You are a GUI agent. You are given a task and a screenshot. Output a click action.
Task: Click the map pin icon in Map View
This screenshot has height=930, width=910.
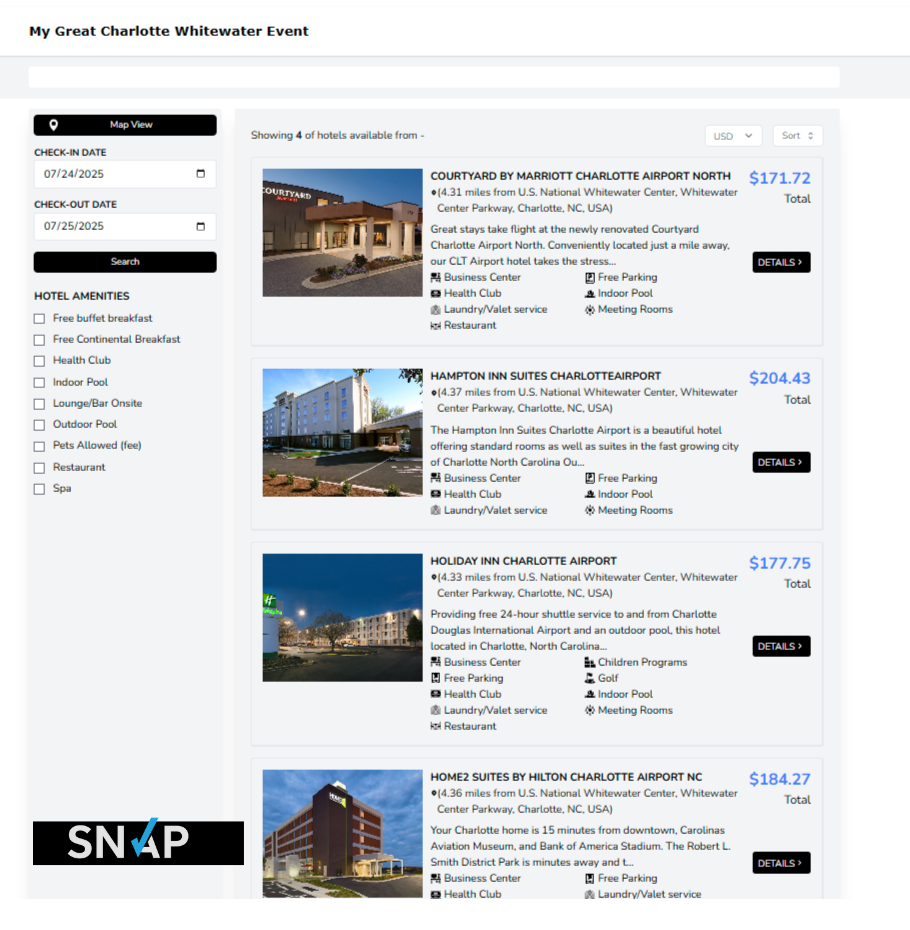pos(53,125)
